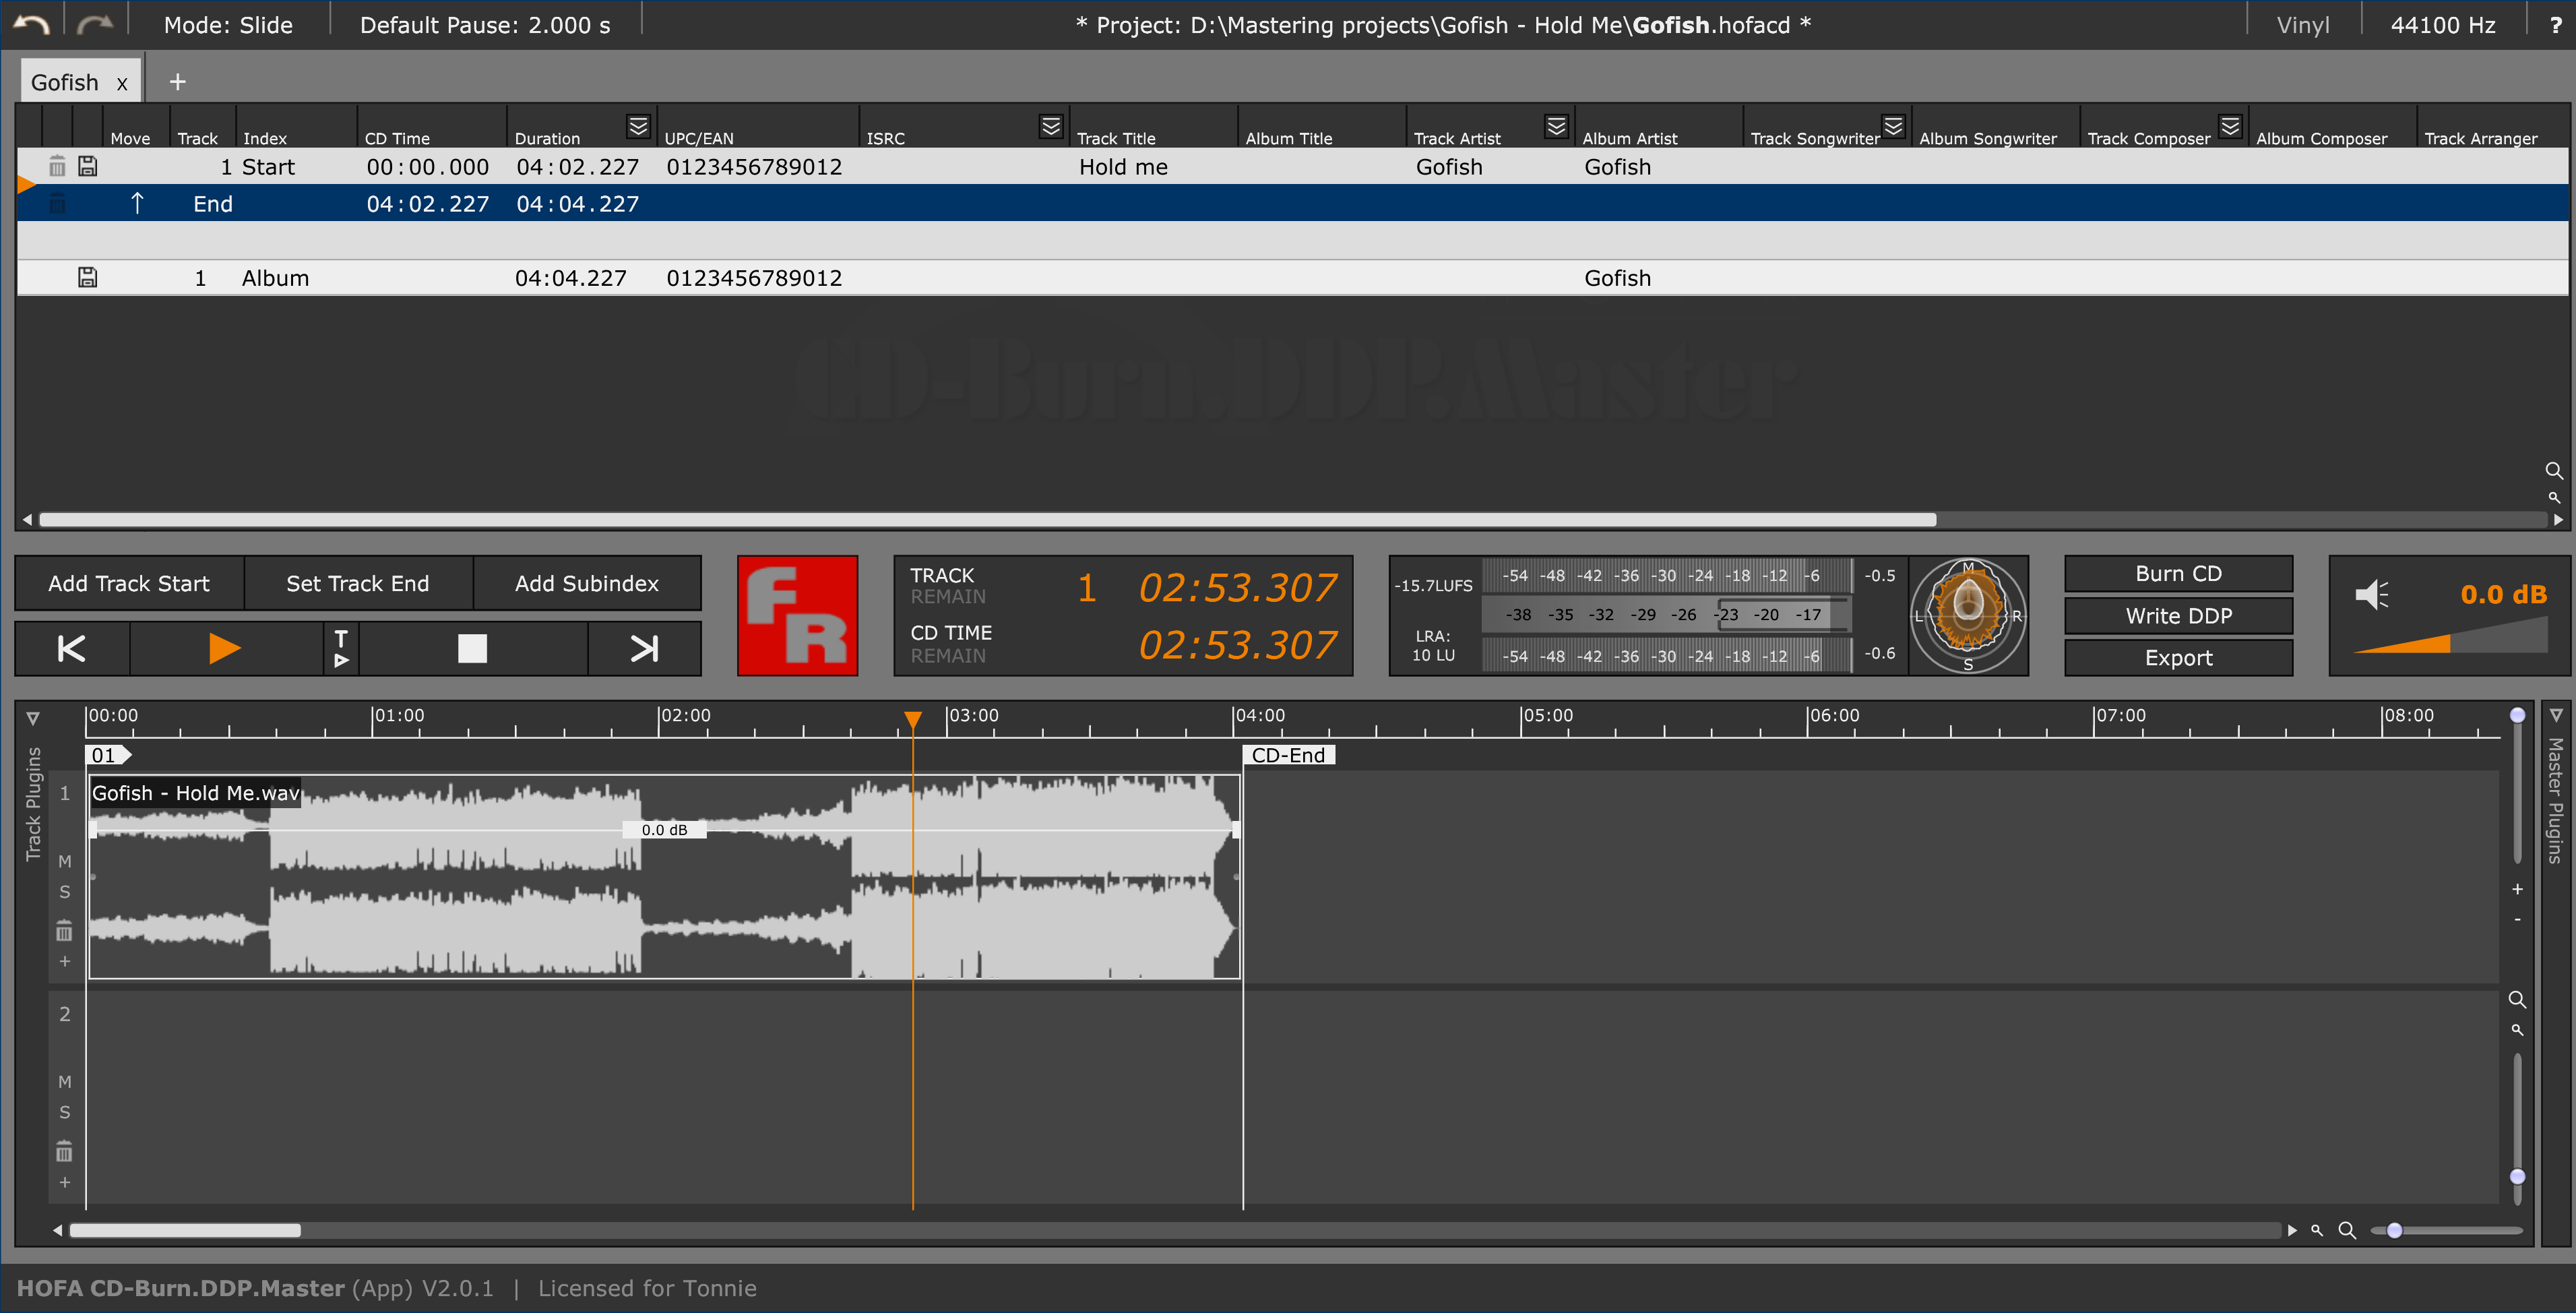
Task: Start playback with the orange play button
Action: pos(225,648)
